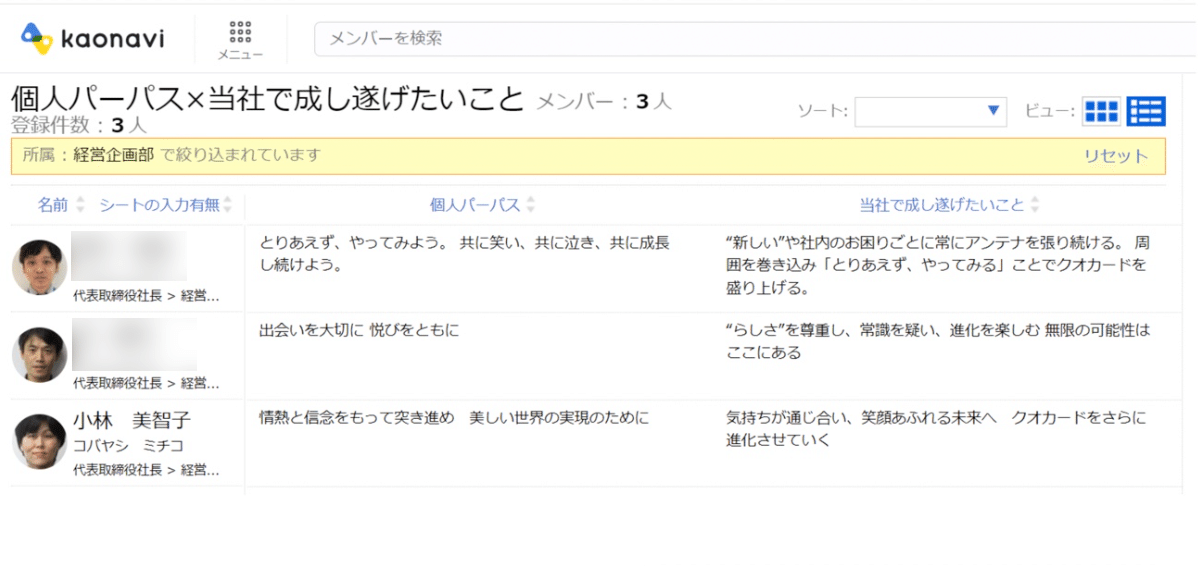The width and height of the screenshot is (1198, 566).
Task: Open the second member's profile photo
Action: [x=40, y=354]
